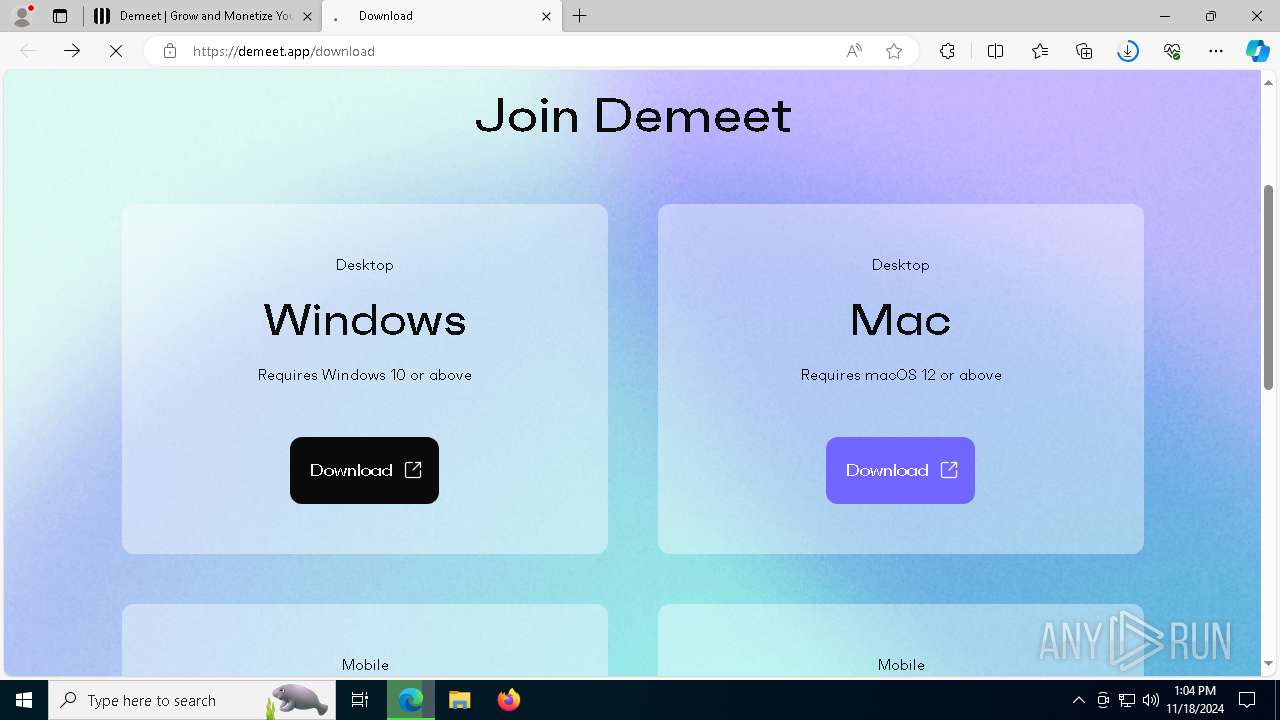Click the Mac Download button

coord(900,470)
